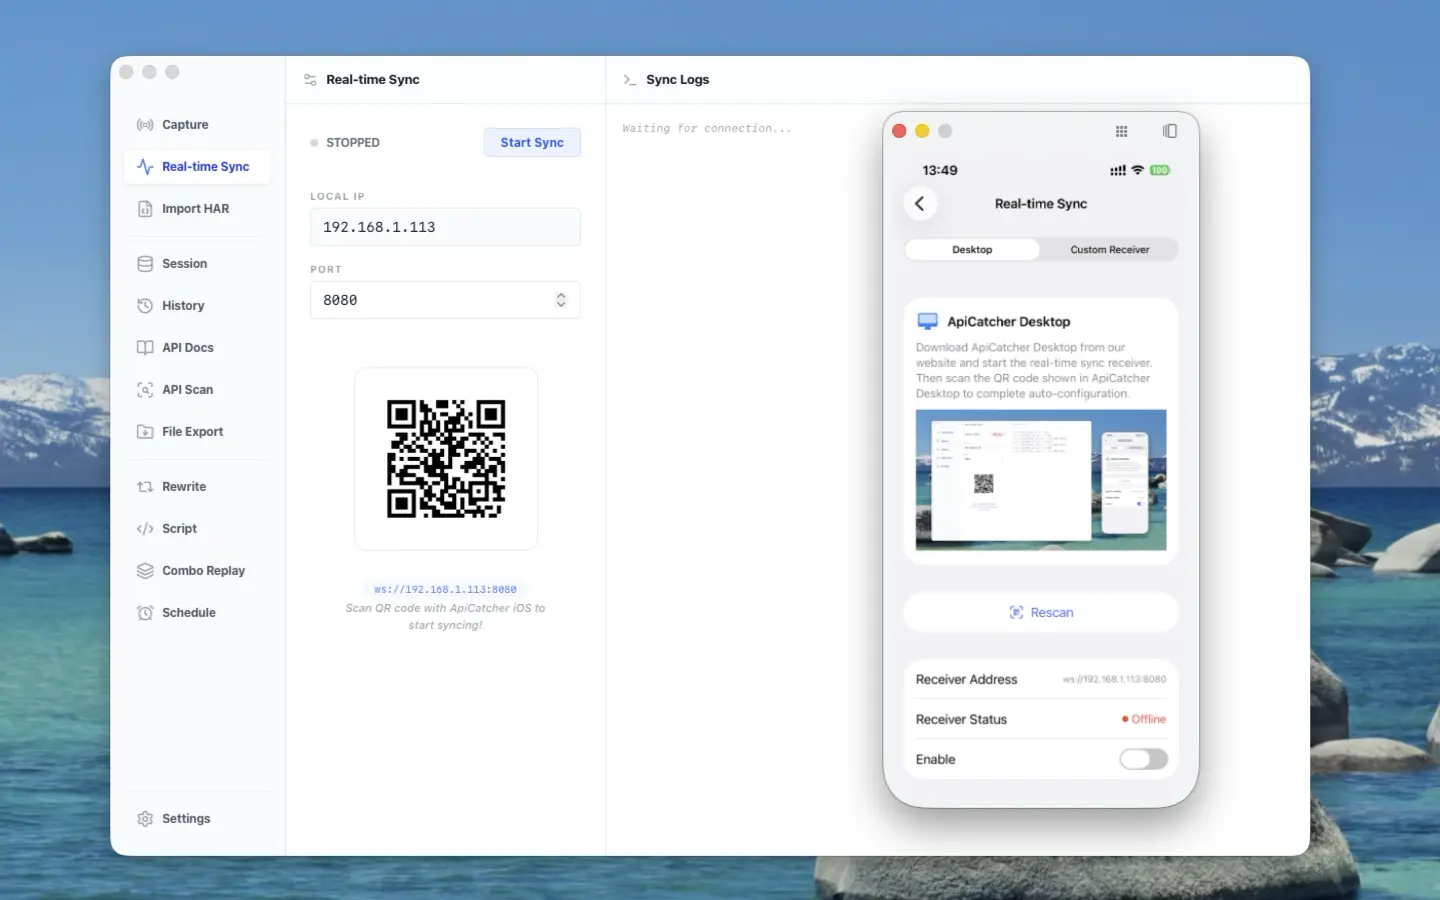Select the Custom Receiver tab
The image size is (1440, 900).
[x=1109, y=250]
